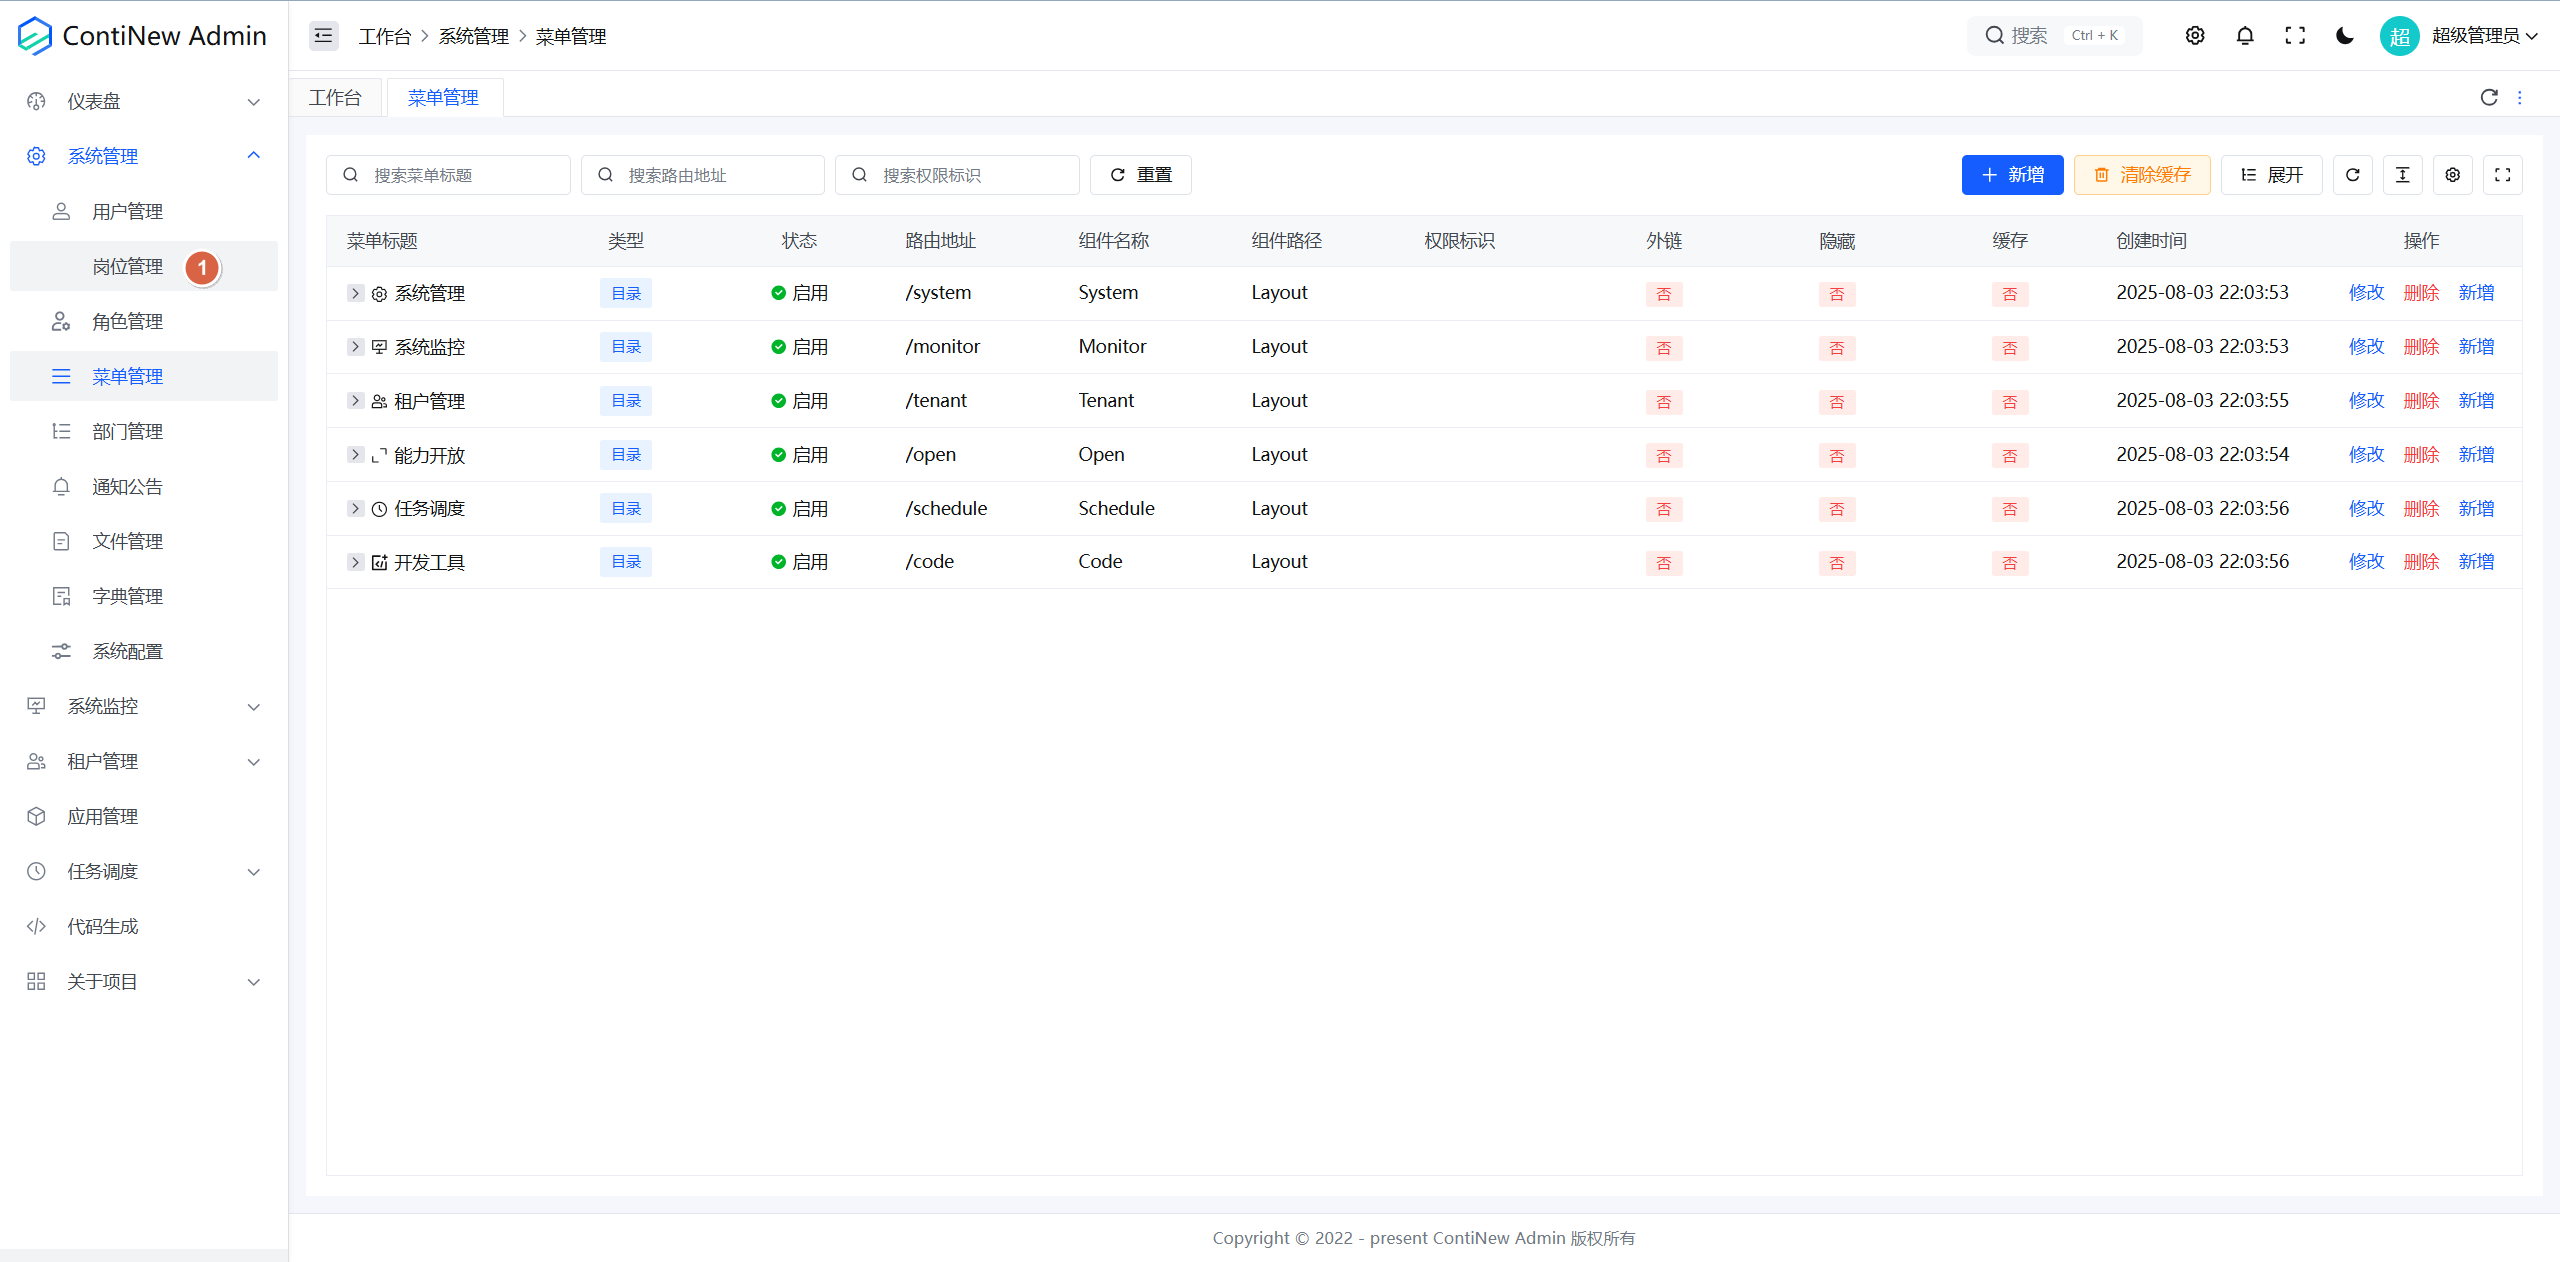Open table column settings gear
This screenshot has width=2560, height=1262.
click(2453, 175)
